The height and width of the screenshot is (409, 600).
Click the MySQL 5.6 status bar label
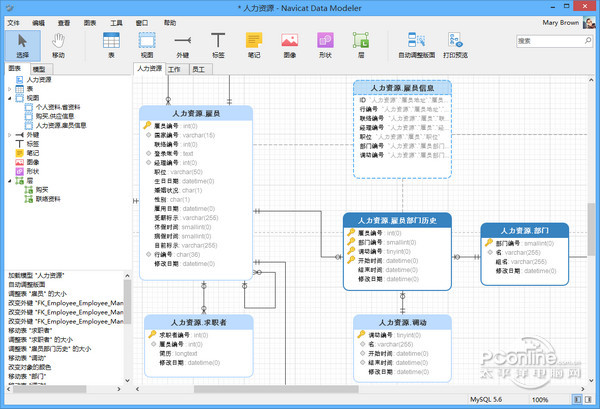coord(486,399)
